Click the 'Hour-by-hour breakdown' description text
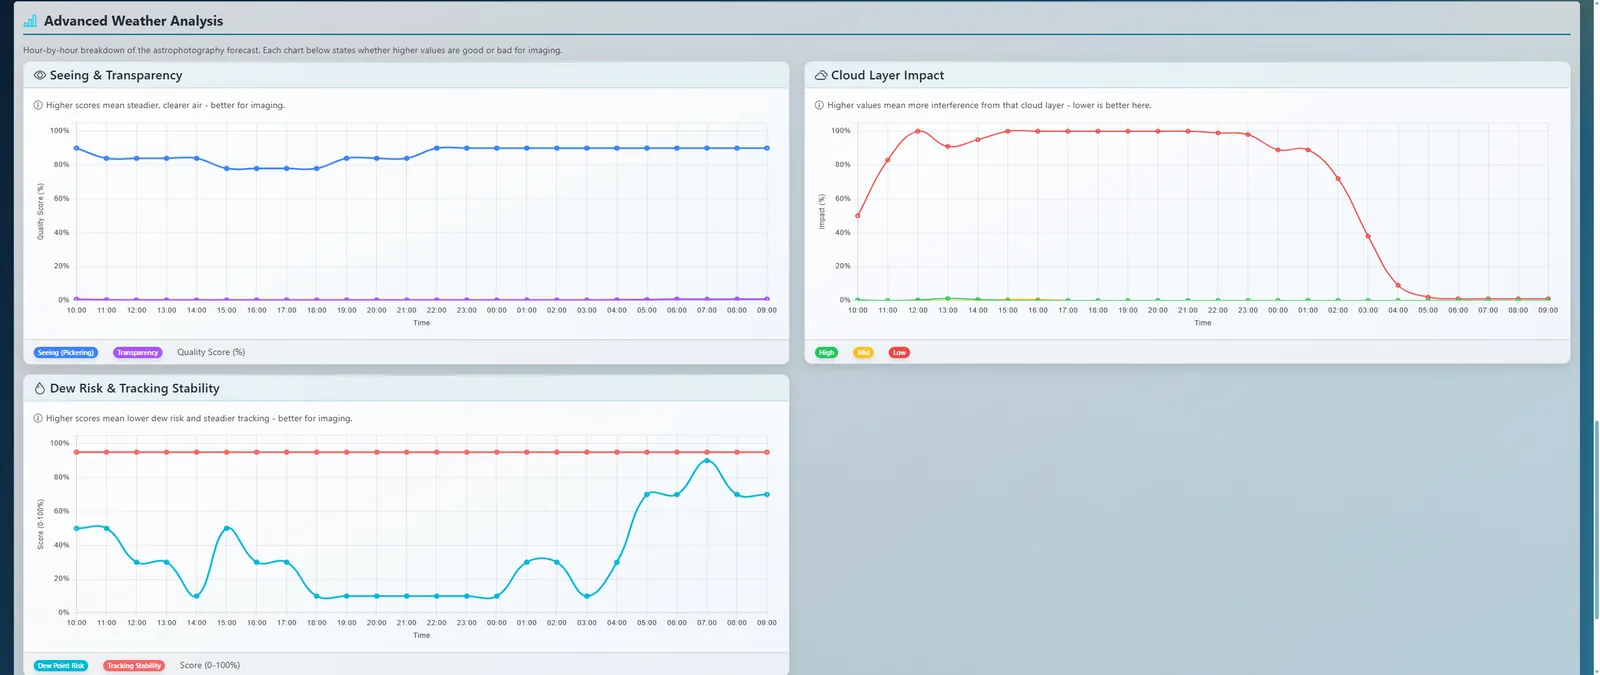 [292, 50]
